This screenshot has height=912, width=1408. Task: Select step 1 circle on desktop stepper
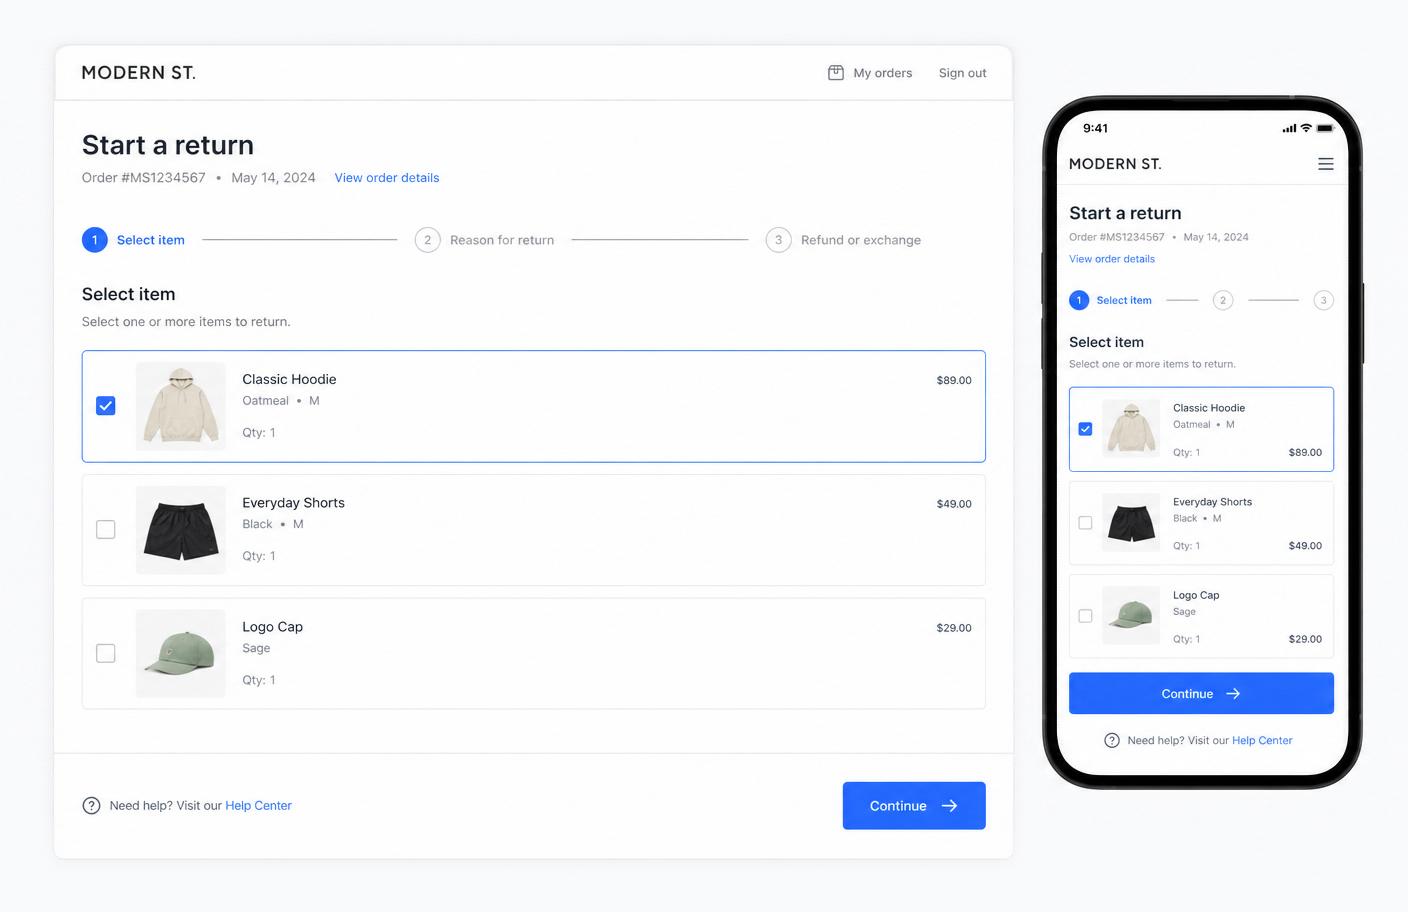(x=95, y=240)
